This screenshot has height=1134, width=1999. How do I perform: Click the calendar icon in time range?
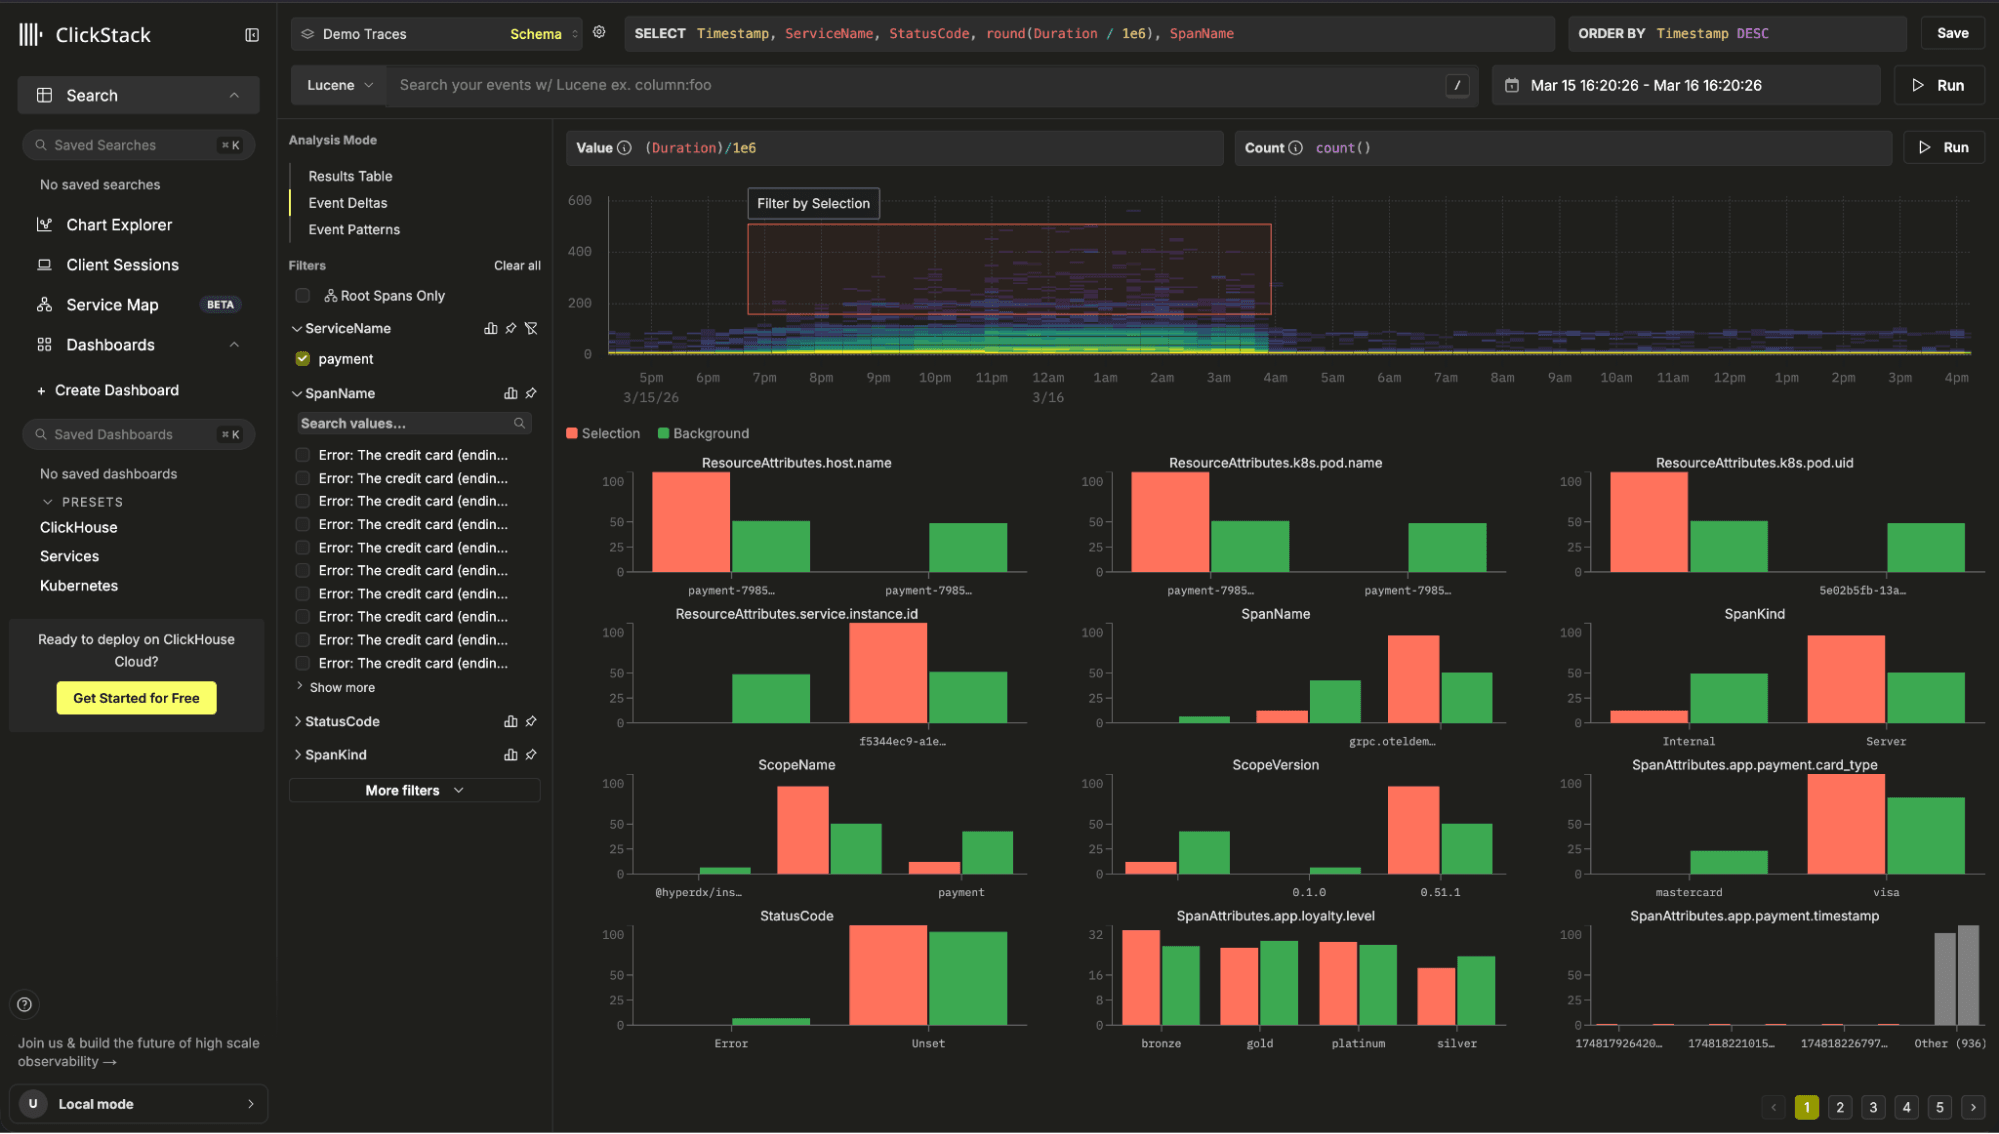click(x=1512, y=85)
